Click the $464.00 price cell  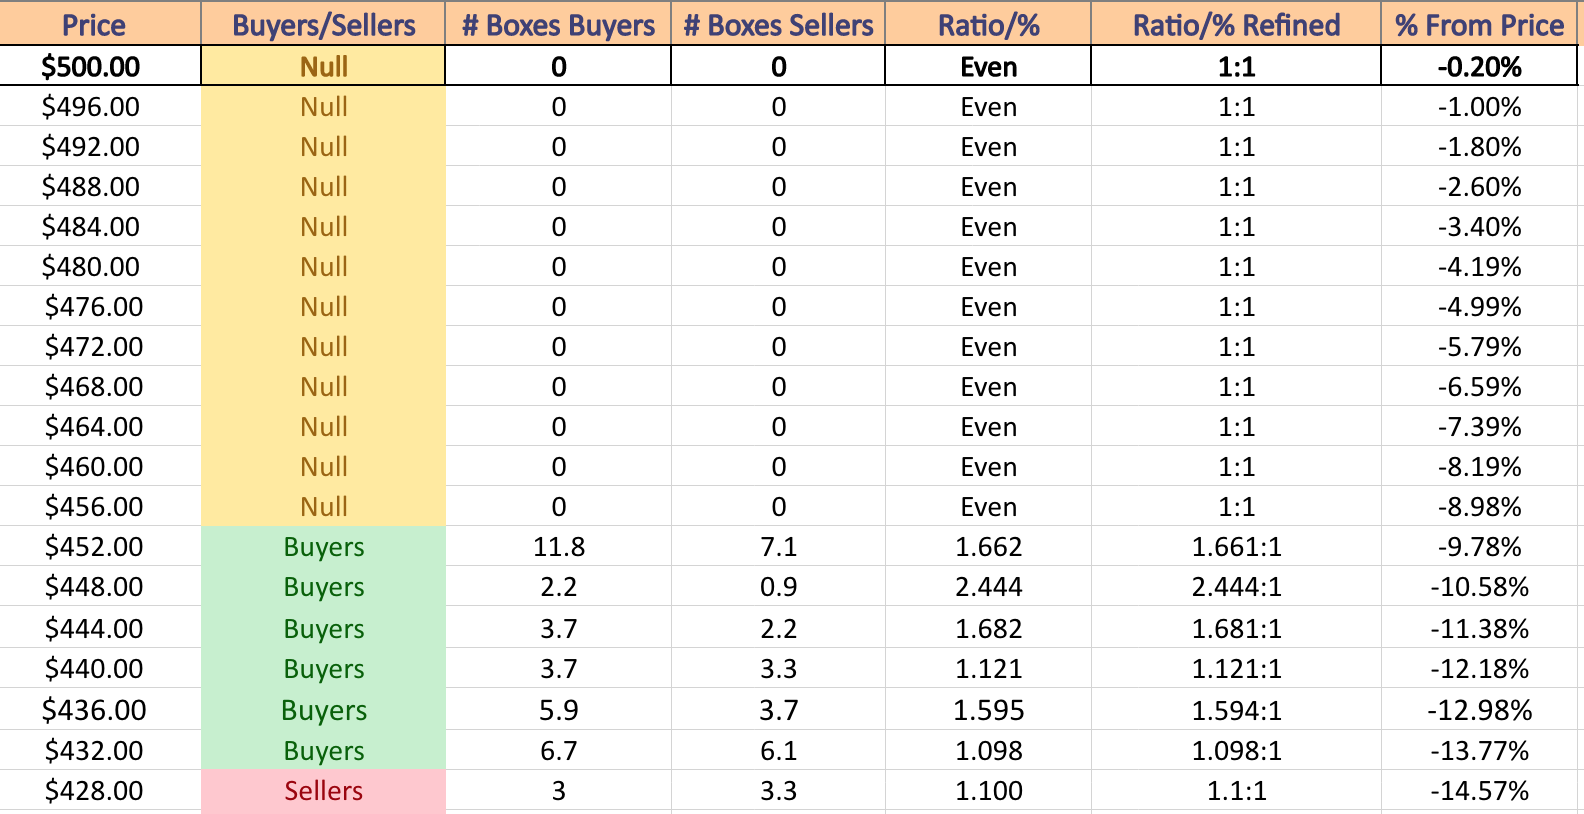coord(100,426)
